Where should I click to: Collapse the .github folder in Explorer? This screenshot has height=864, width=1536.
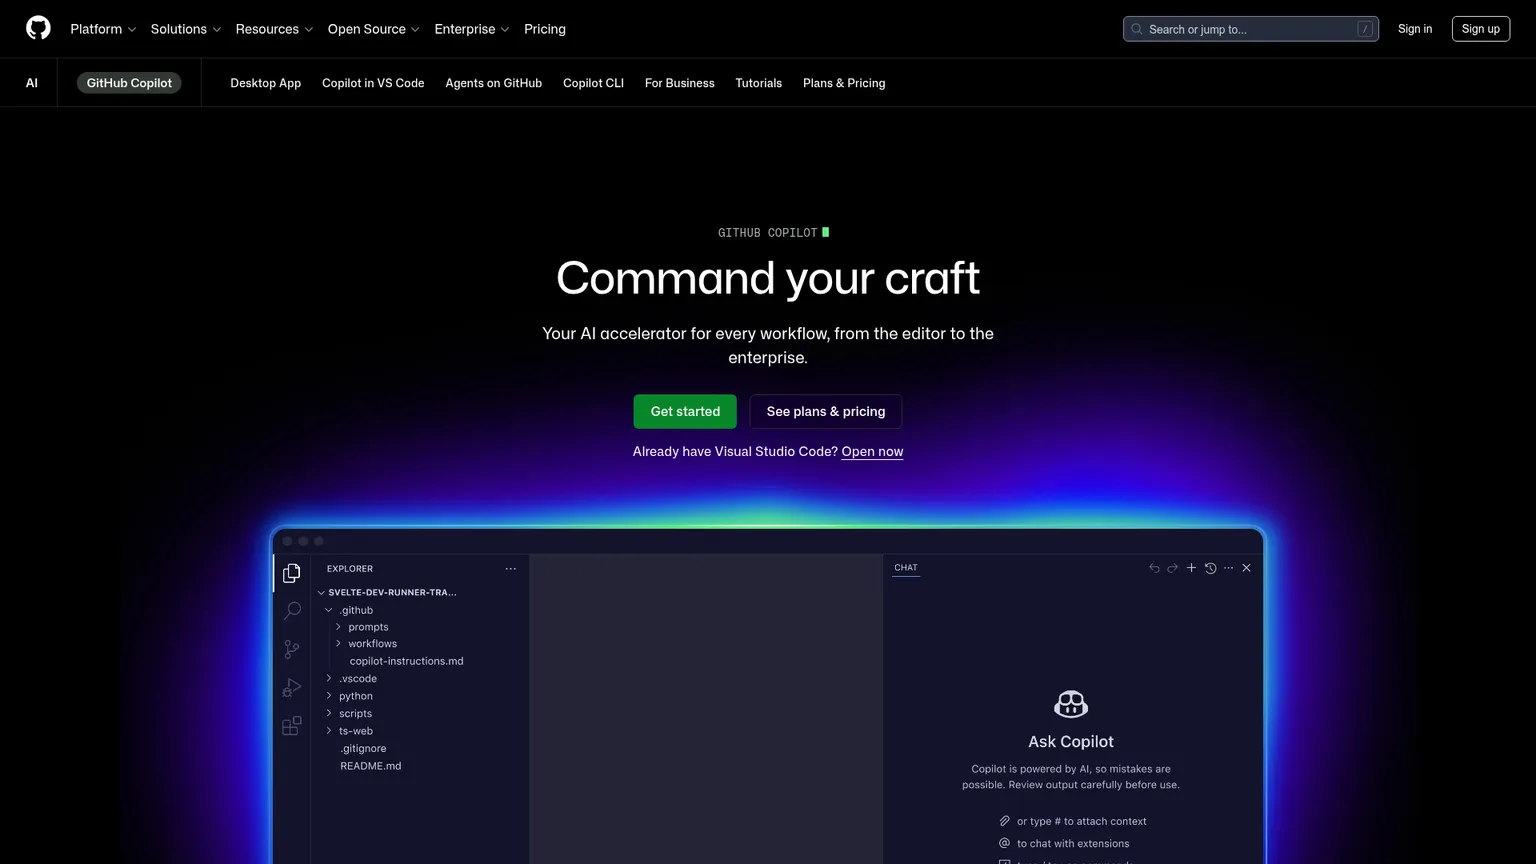328,610
